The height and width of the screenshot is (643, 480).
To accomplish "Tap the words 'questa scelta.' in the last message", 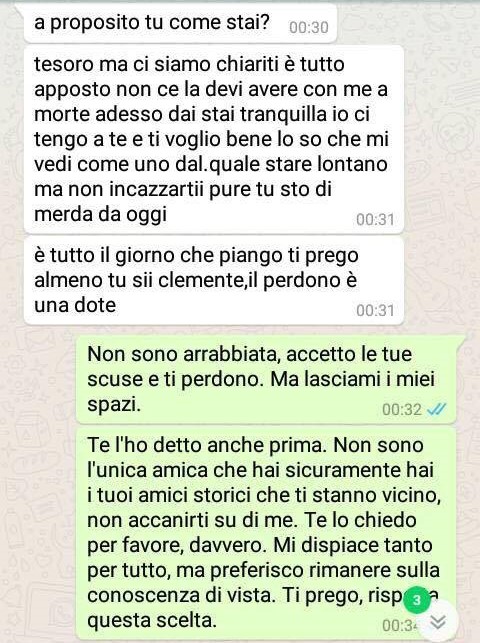I will (152, 620).
